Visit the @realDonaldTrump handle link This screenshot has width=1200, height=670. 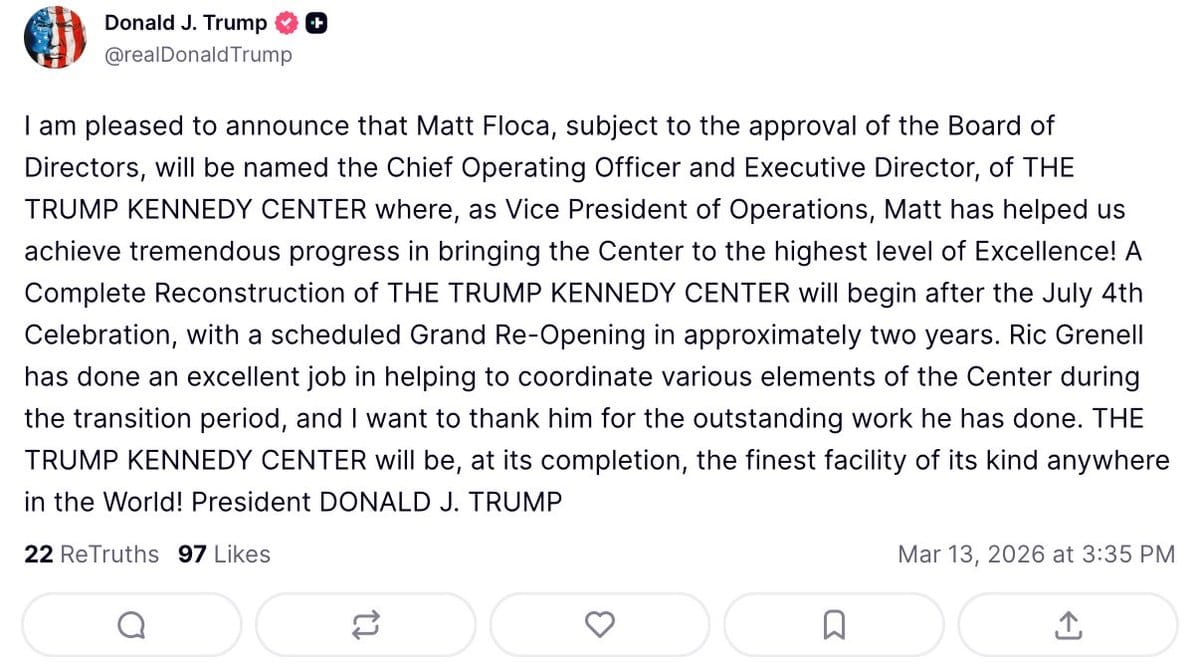[x=198, y=55]
